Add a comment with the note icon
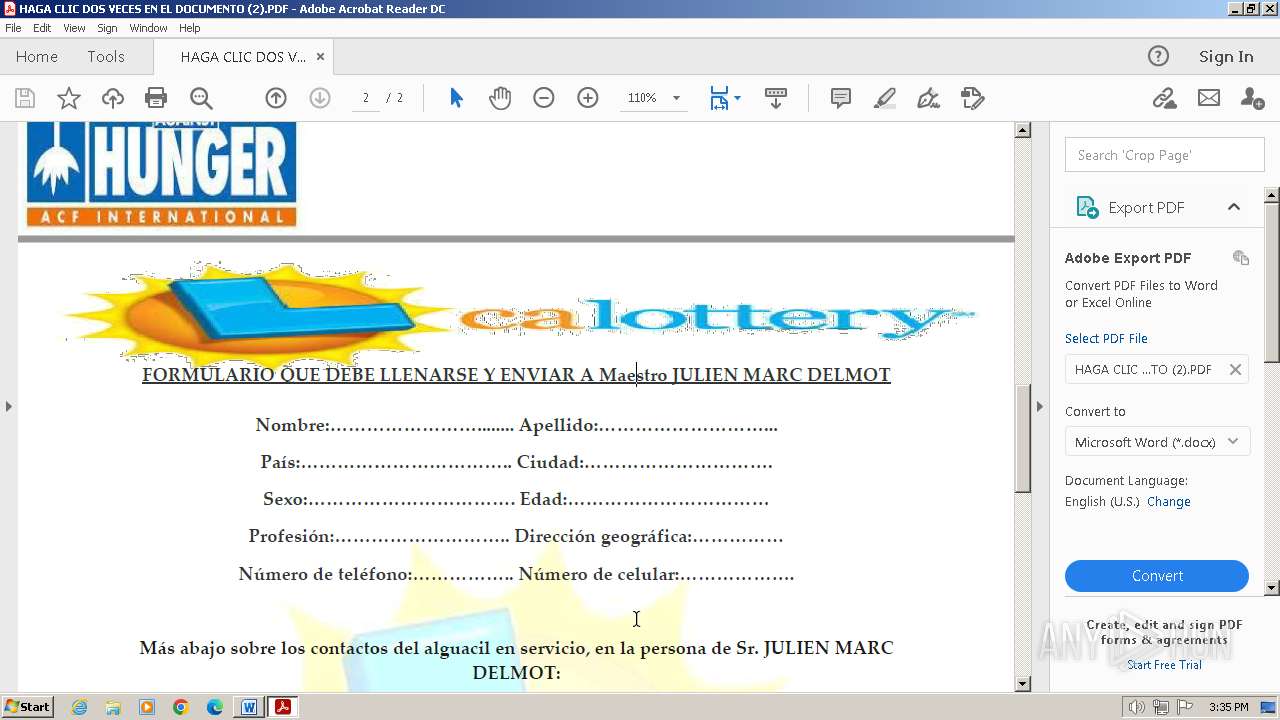 841,98
